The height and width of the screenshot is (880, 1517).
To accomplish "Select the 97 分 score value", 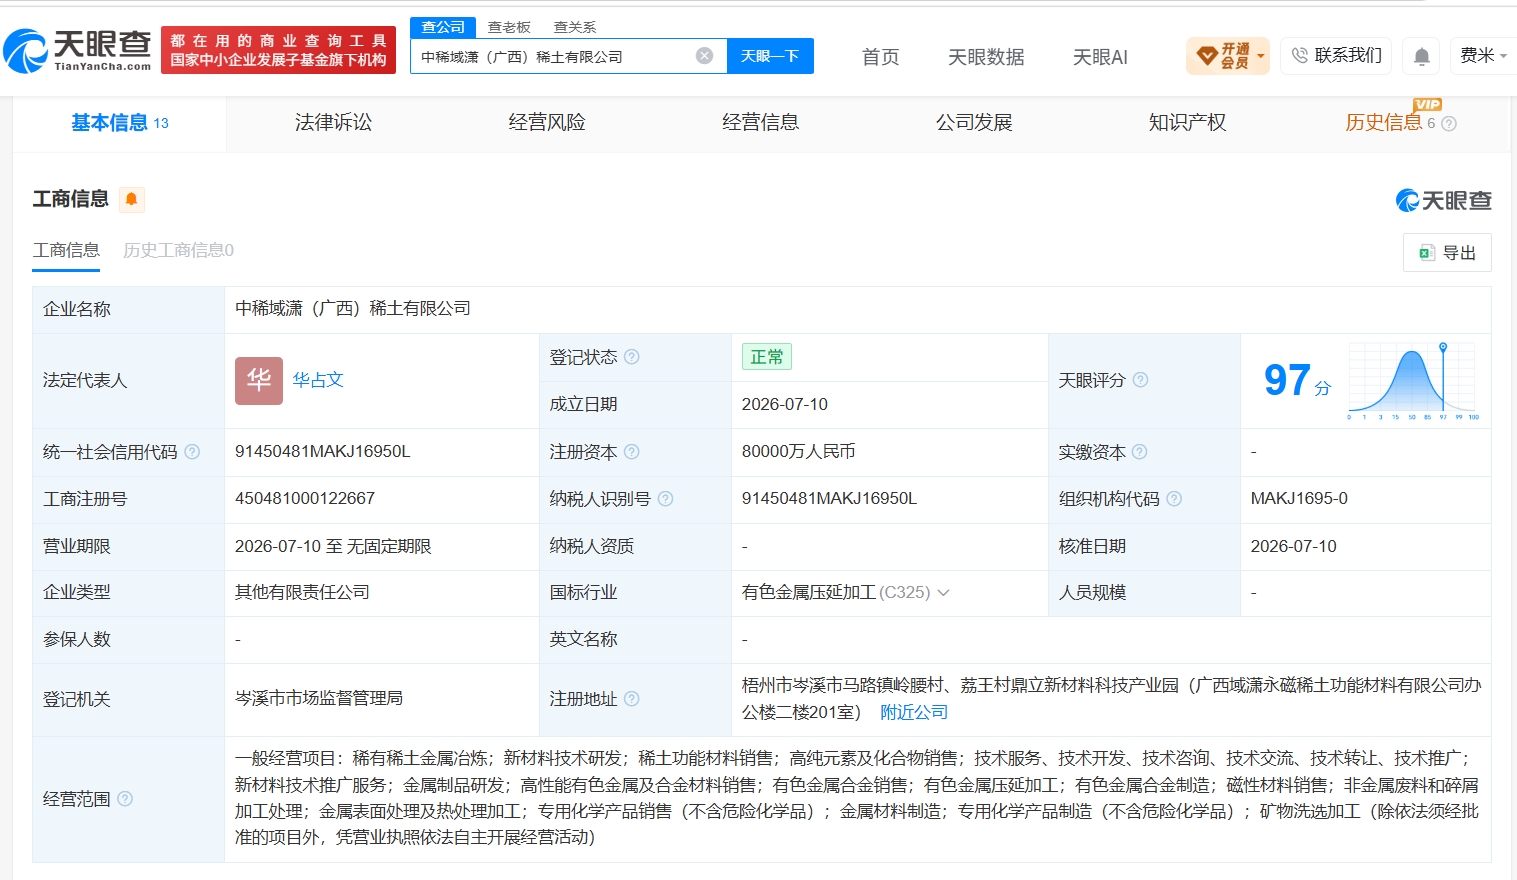I will coord(1297,381).
